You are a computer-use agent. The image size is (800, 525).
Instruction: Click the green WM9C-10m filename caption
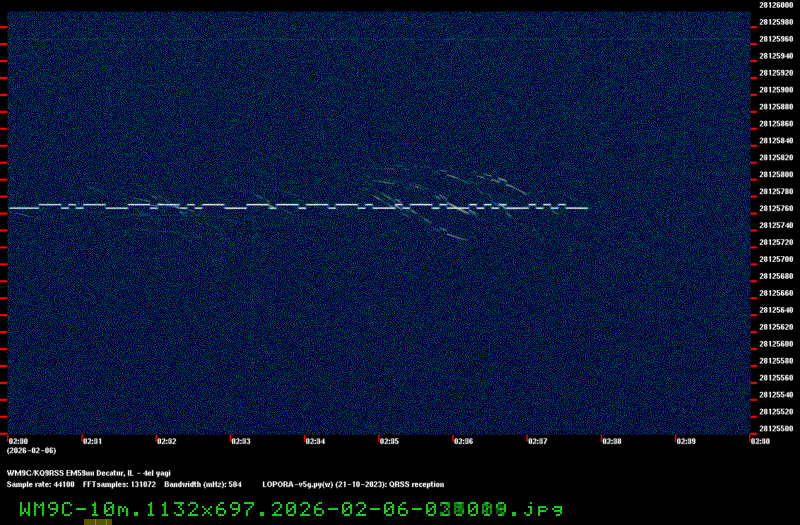click(x=290, y=508)
